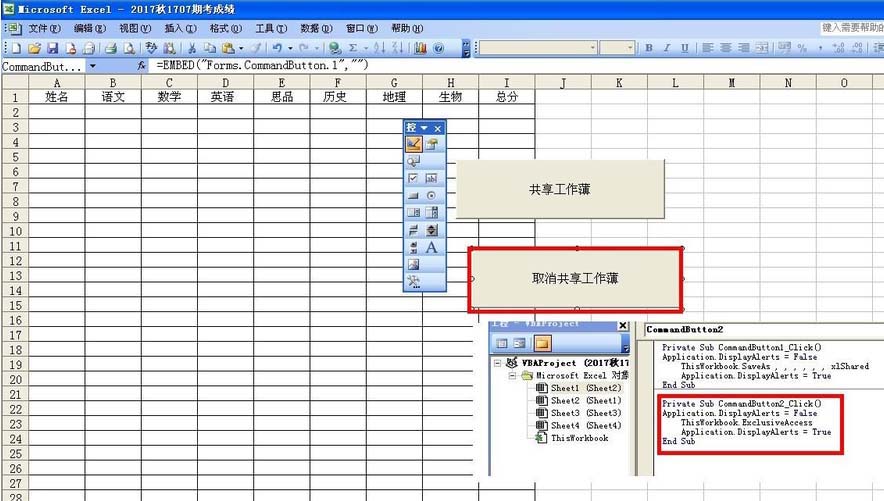Toggle Underline formatting
The width and height of the screenshot is (884, 501).
(x=684, y=48)
